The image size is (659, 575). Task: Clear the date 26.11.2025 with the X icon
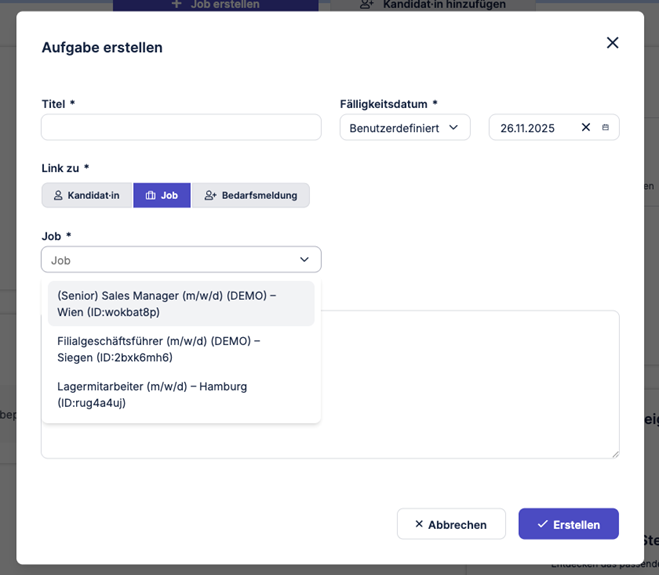tap(586, 127)
